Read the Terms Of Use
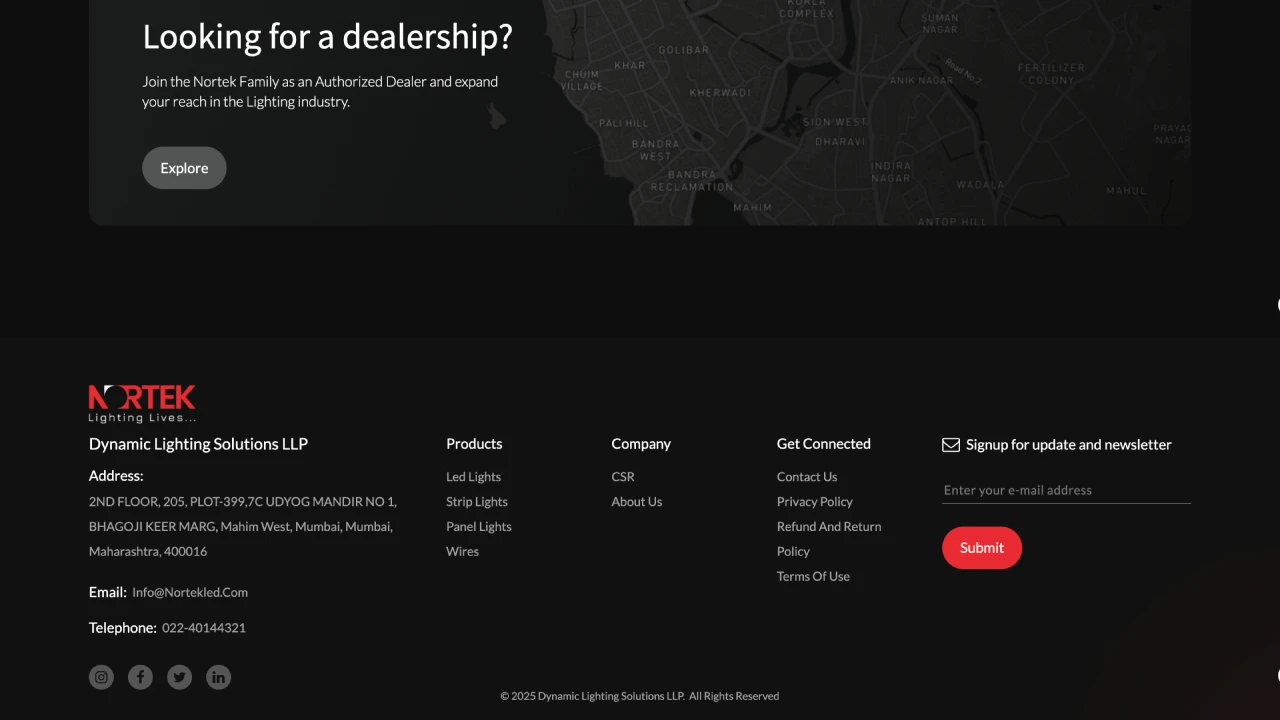1280x720 pixels. point(813,577)
